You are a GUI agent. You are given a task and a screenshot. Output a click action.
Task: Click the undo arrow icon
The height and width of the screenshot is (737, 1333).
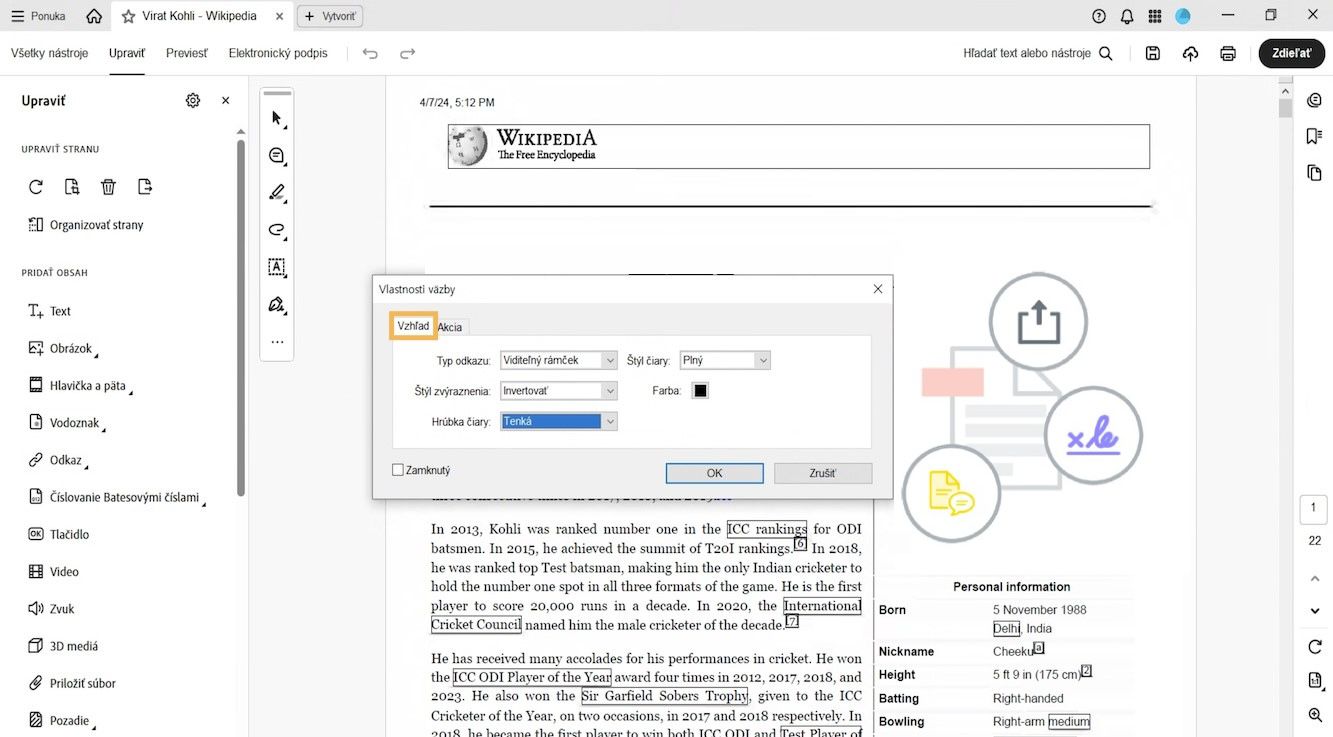point(370,54)
